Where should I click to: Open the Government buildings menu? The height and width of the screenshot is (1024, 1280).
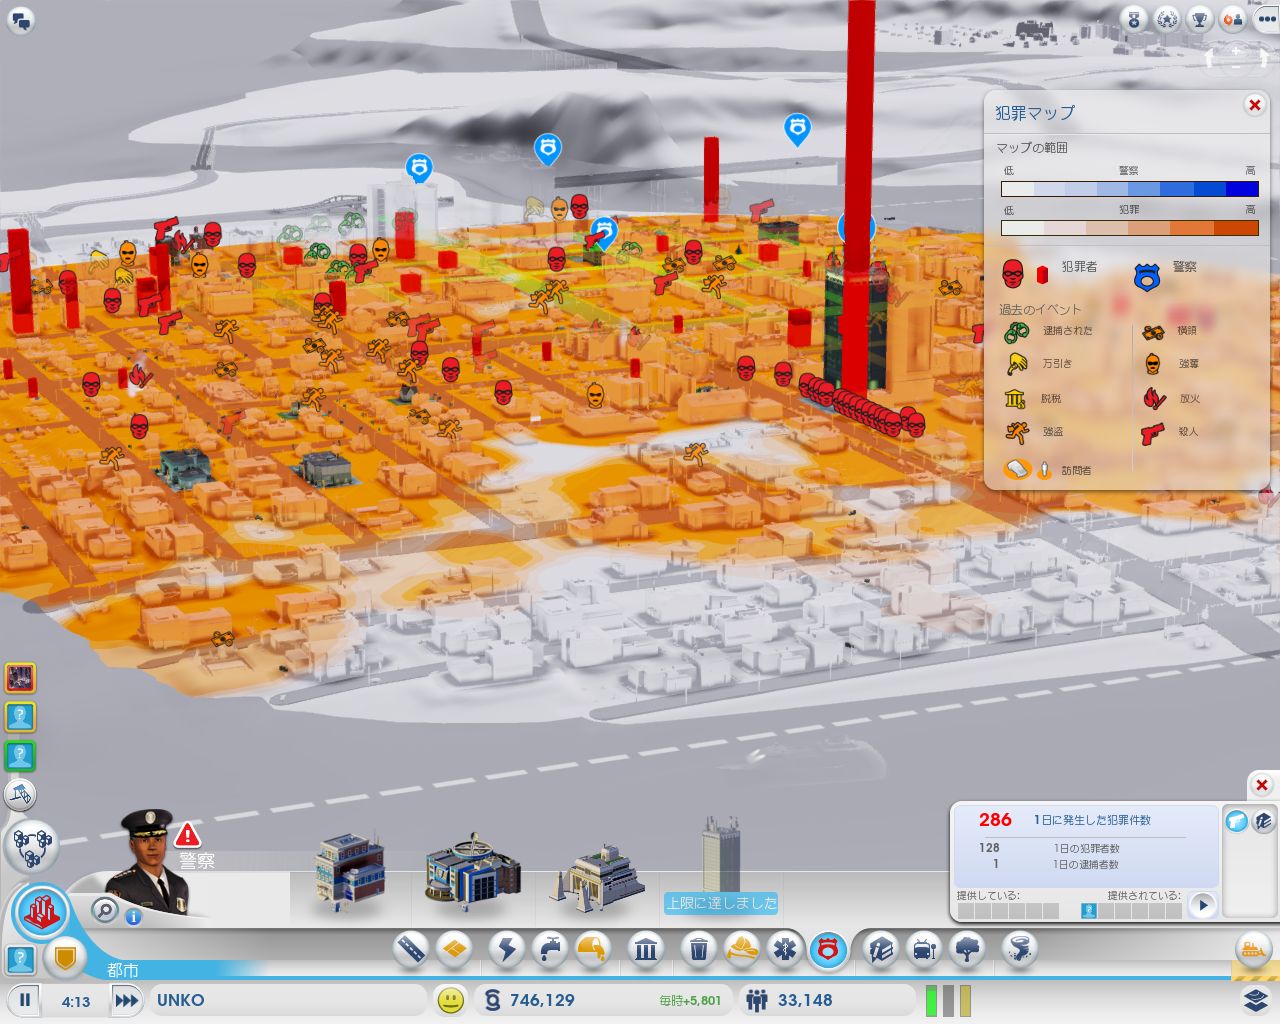(x=646, y=948)
